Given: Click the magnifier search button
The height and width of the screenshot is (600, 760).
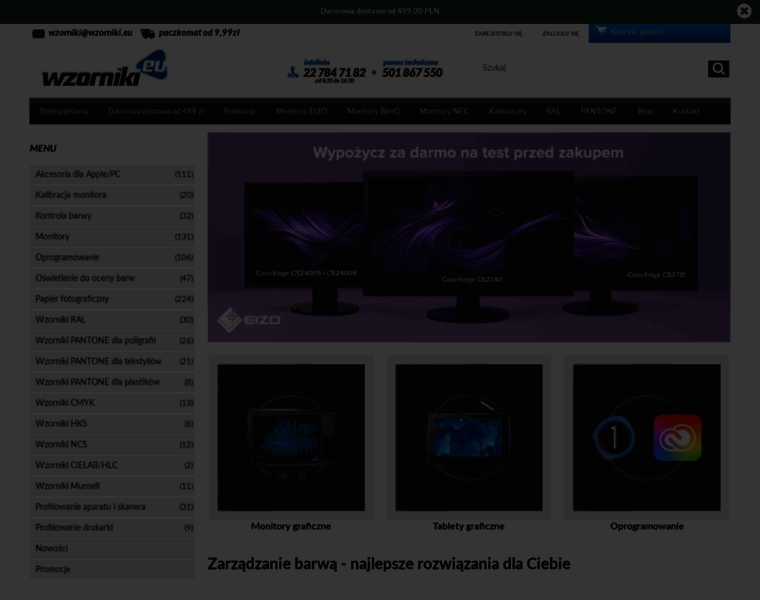Looking at the screenshot, I should [x=718, y=69].
